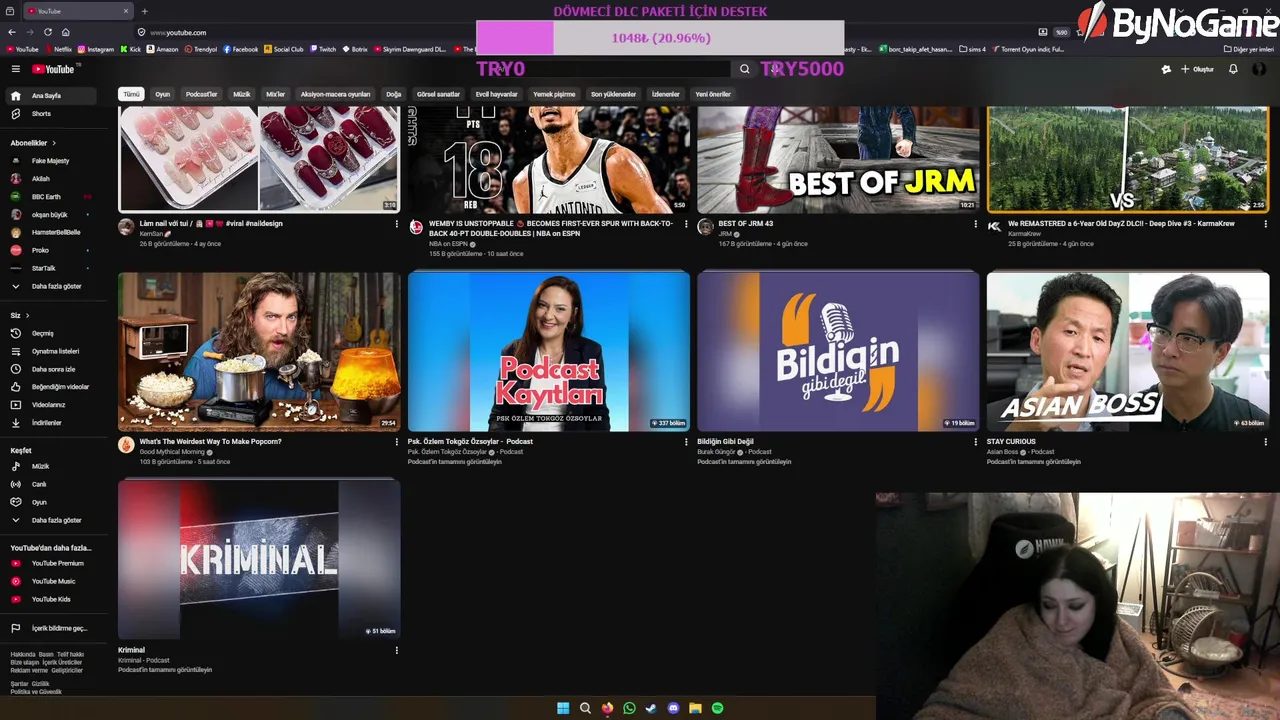This screenshot has width=1280, height=720.
Task: Open Good Mythical Morning channel name
Action: [173, 452]
